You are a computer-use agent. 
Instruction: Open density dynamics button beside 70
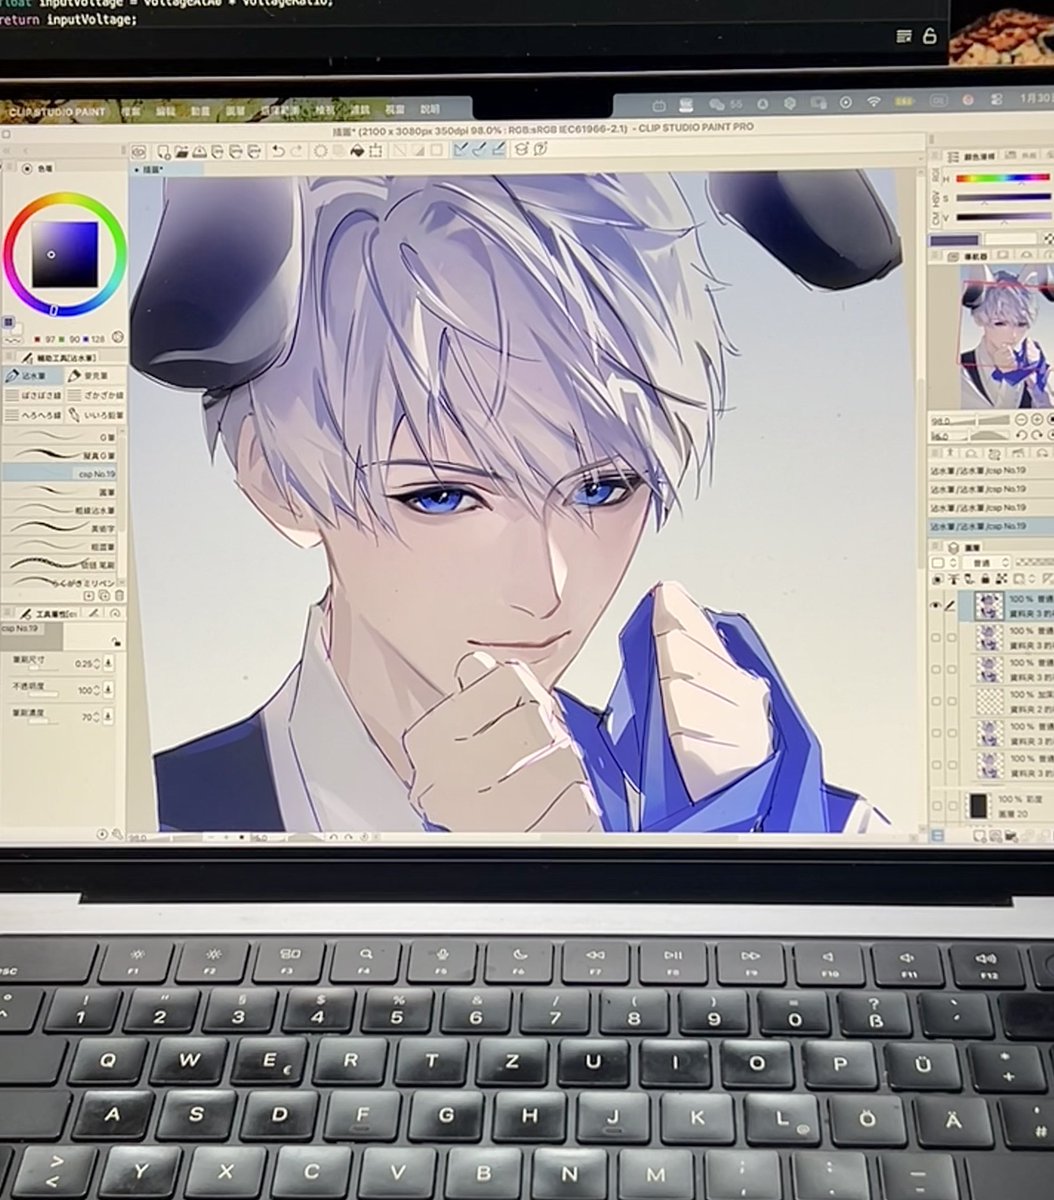point(108,717)
